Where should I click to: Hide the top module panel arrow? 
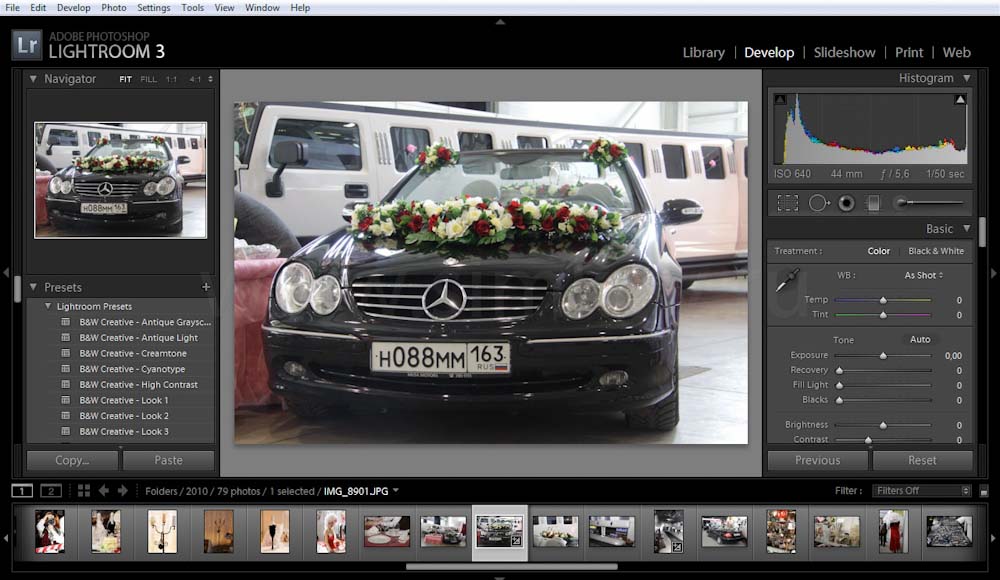coord(501,22)
